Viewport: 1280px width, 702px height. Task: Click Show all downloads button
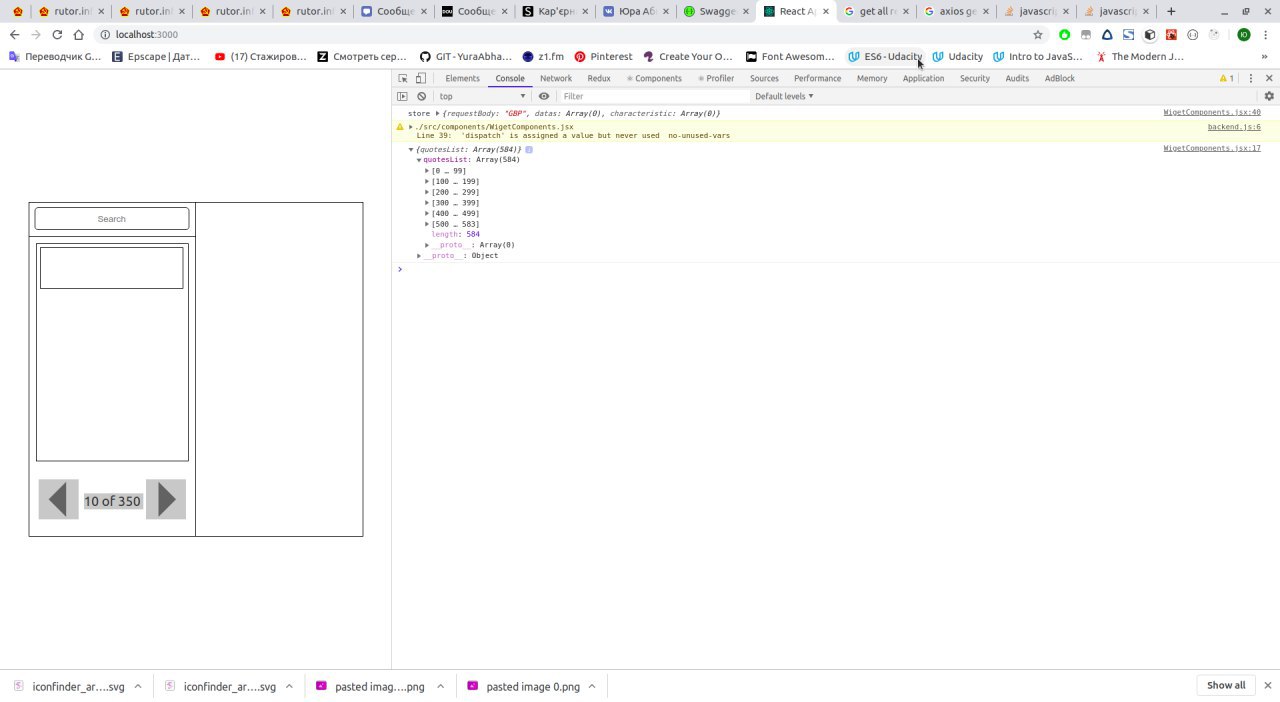(1226, 686)
